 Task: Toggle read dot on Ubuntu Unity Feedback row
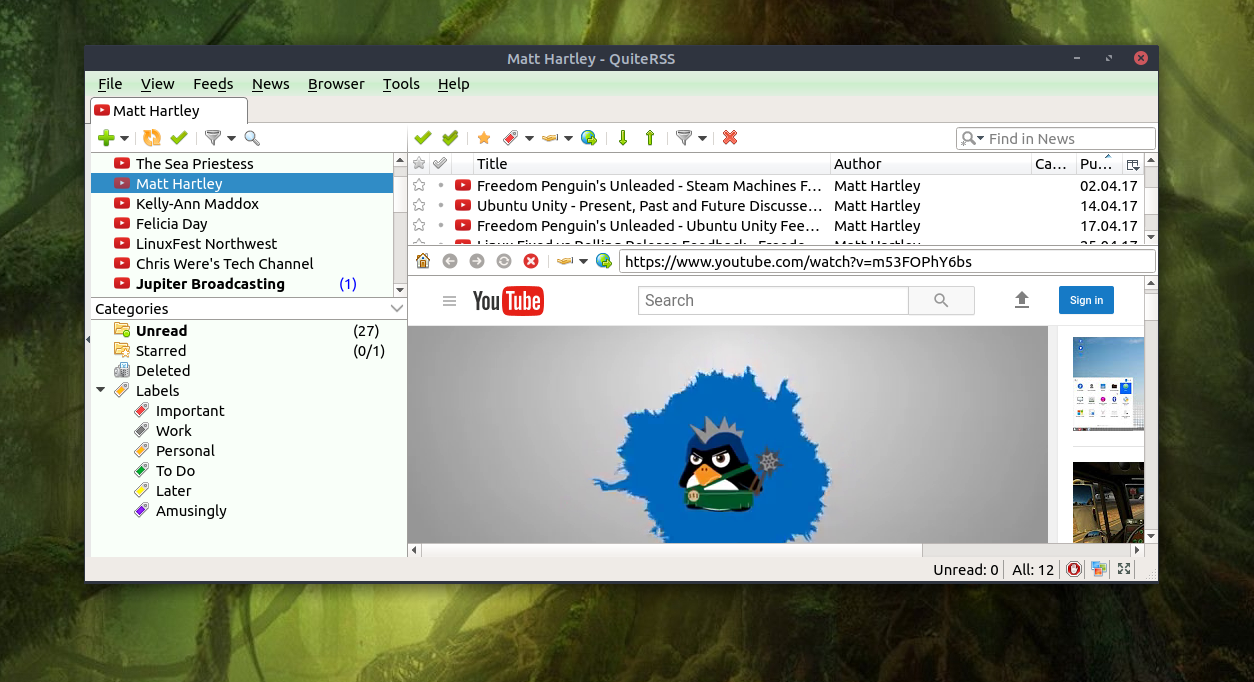coord(441,225)
